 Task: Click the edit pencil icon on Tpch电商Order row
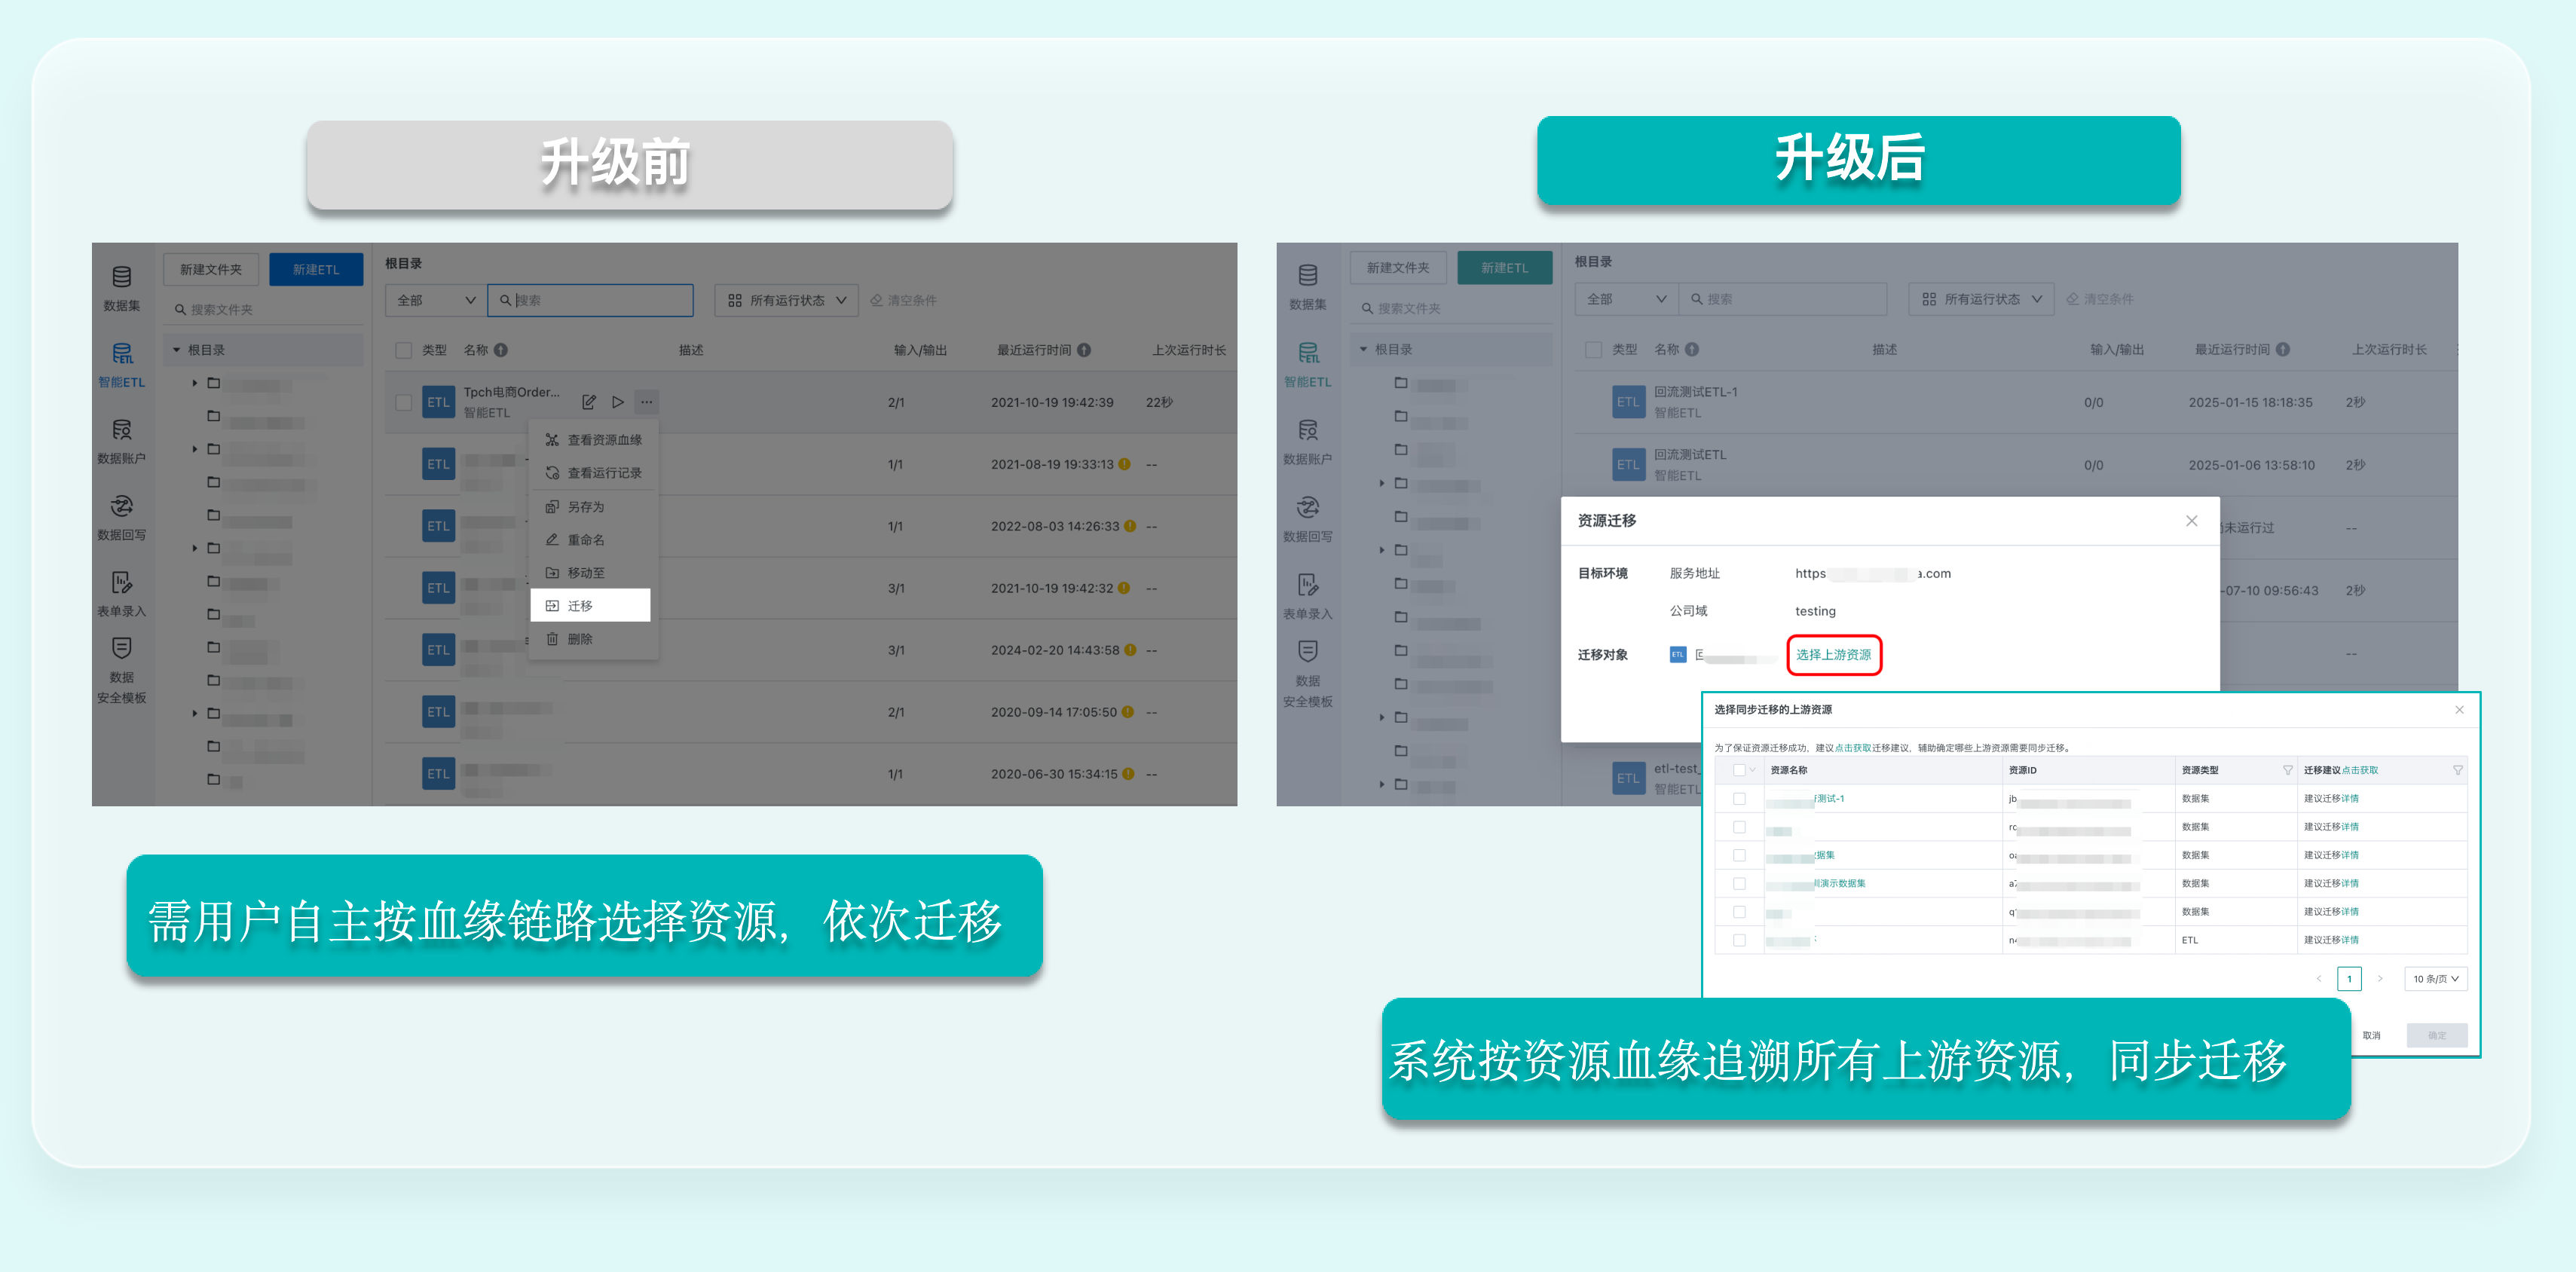pos(589,402)
